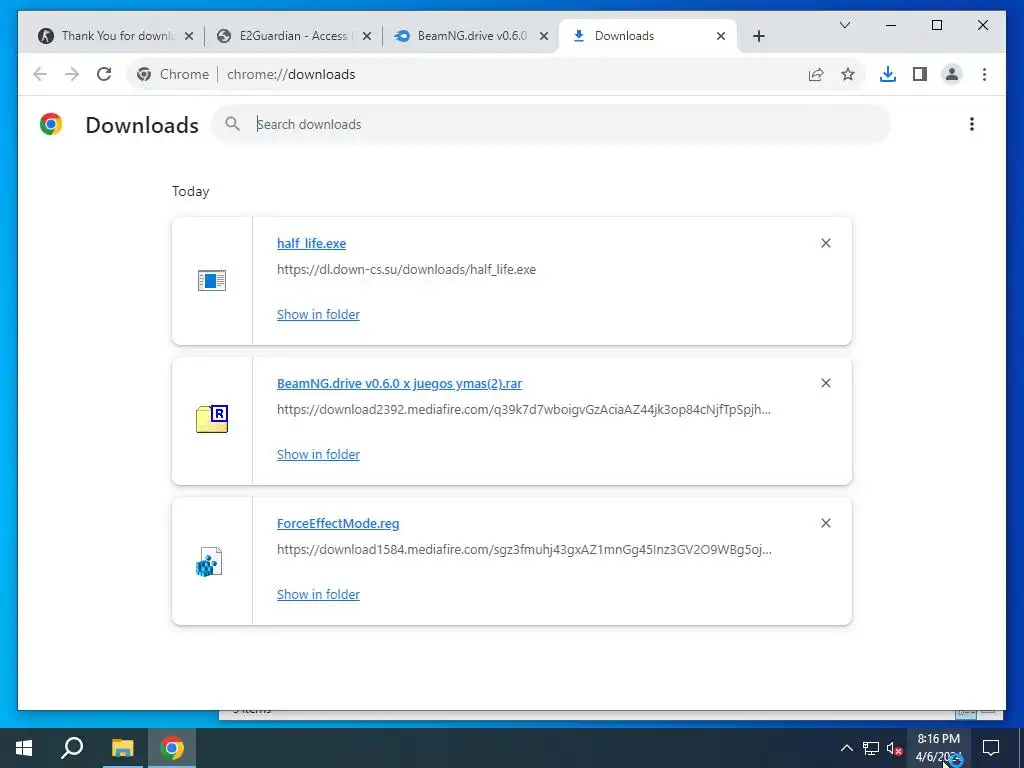
Task: Expand the tab search chevron
Action: (844, 25)
